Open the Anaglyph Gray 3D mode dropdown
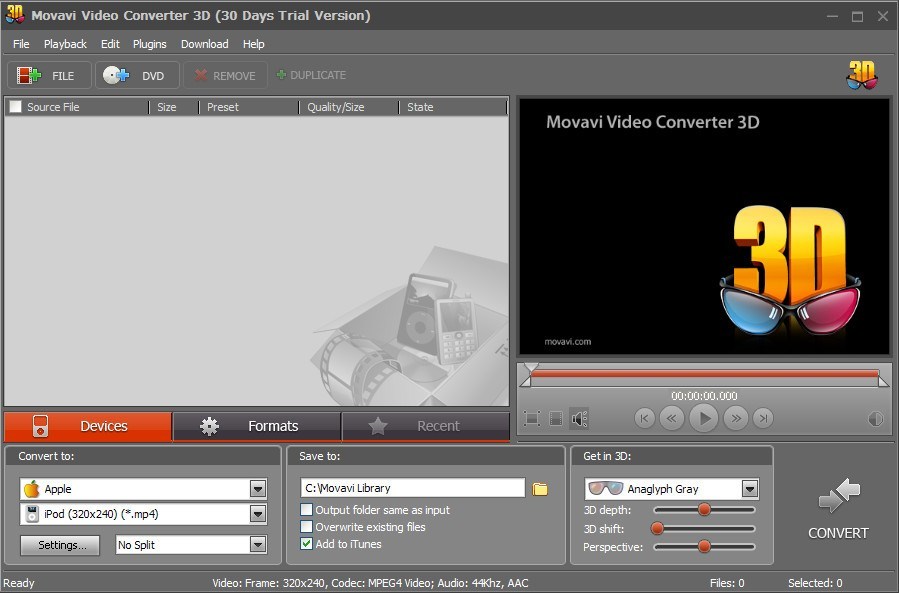Screen dimensions: 899x593 749,489
